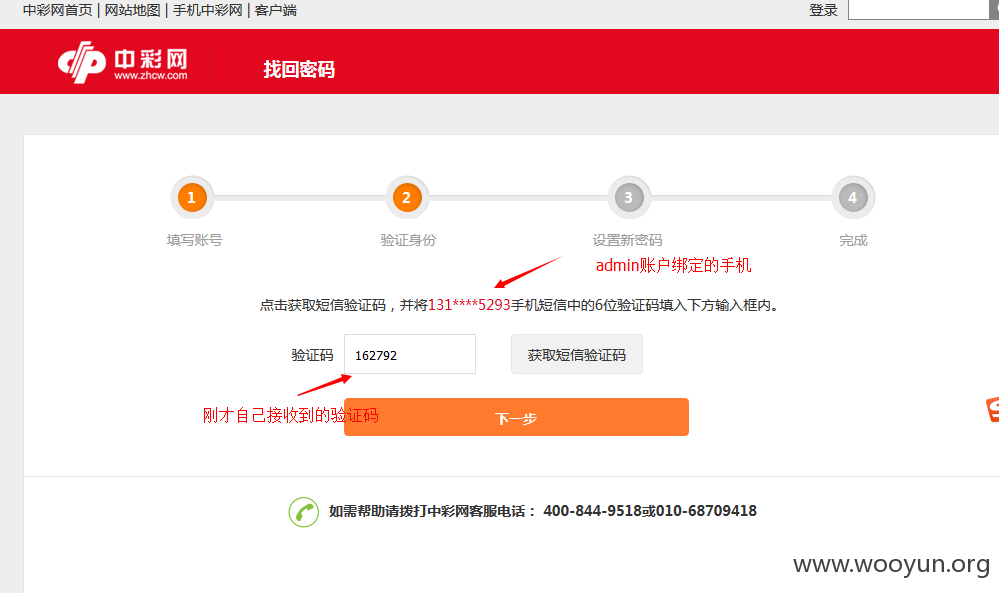999x593 pixels.
Task: Click the 验证码 input field containing 162792
Action: pos(410,354)
